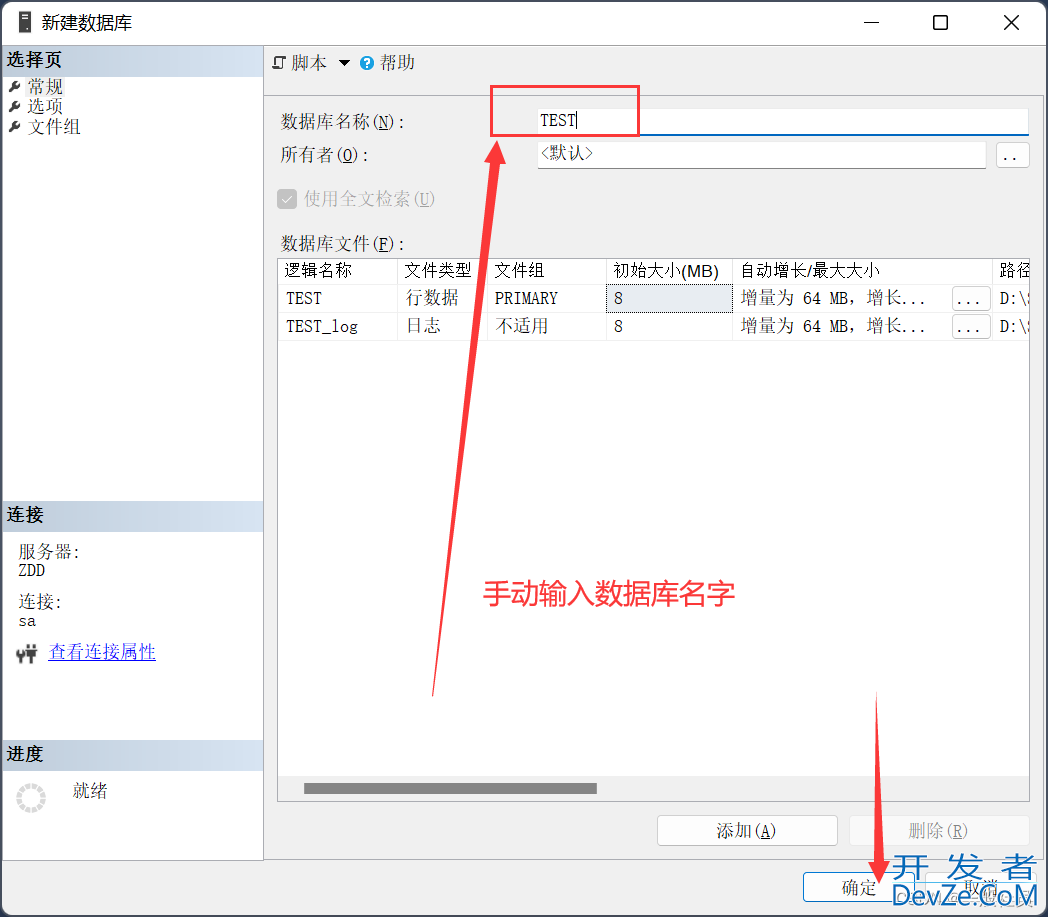The height and width of the screenshot is (917, 1048).
Task: Select the TEST_log logical name cell
Action: coord(338,326)
